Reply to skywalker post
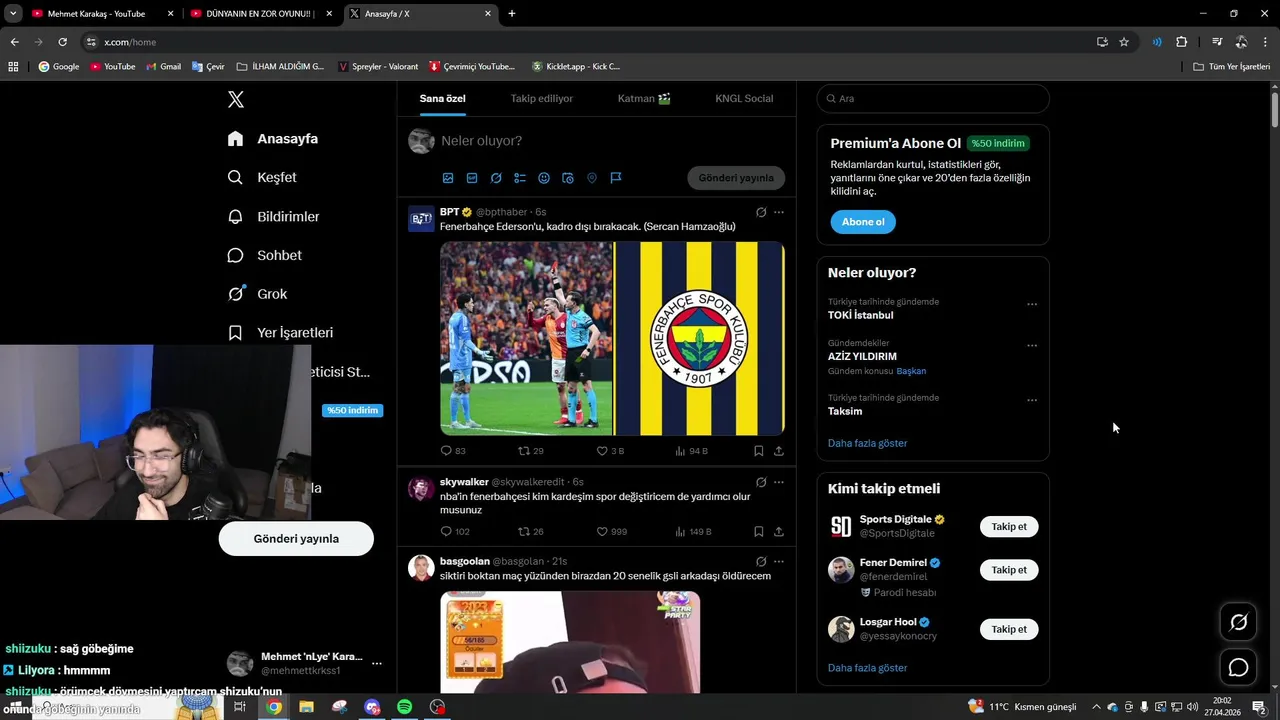The width and height of the screenshot is (1280, 720). (455, 532)
